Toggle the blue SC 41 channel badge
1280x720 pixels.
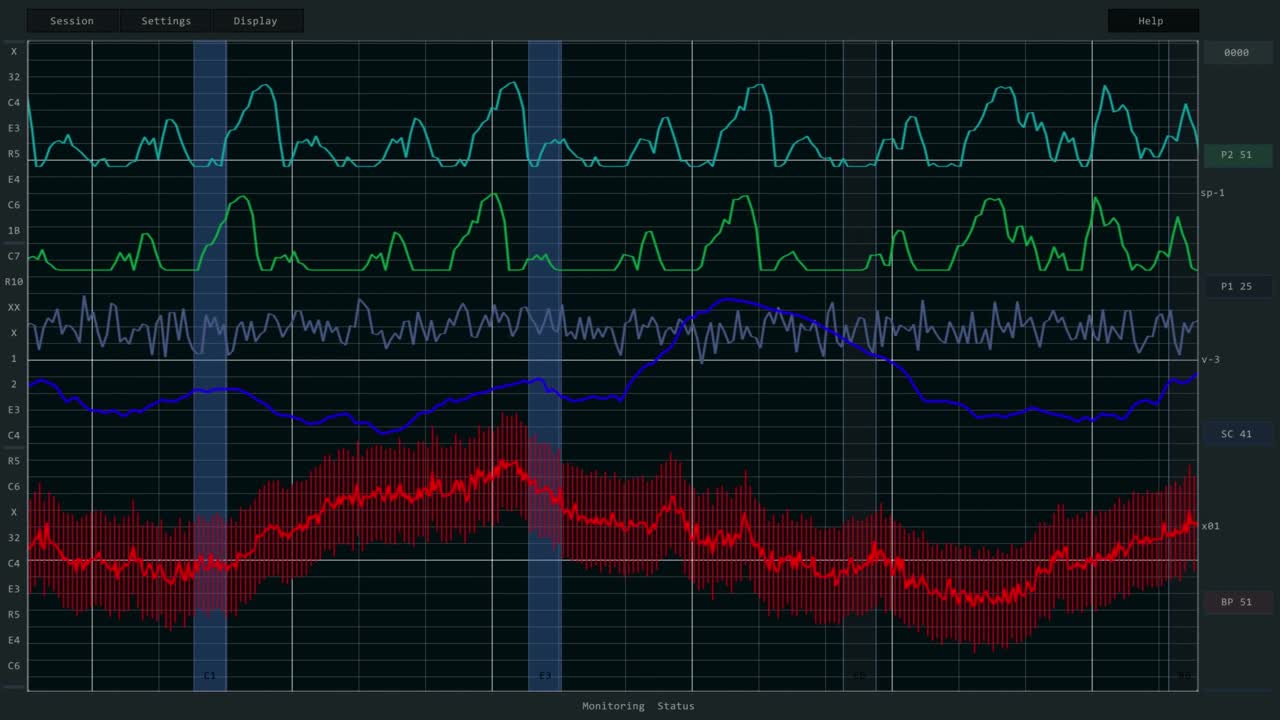[1237, 434]
